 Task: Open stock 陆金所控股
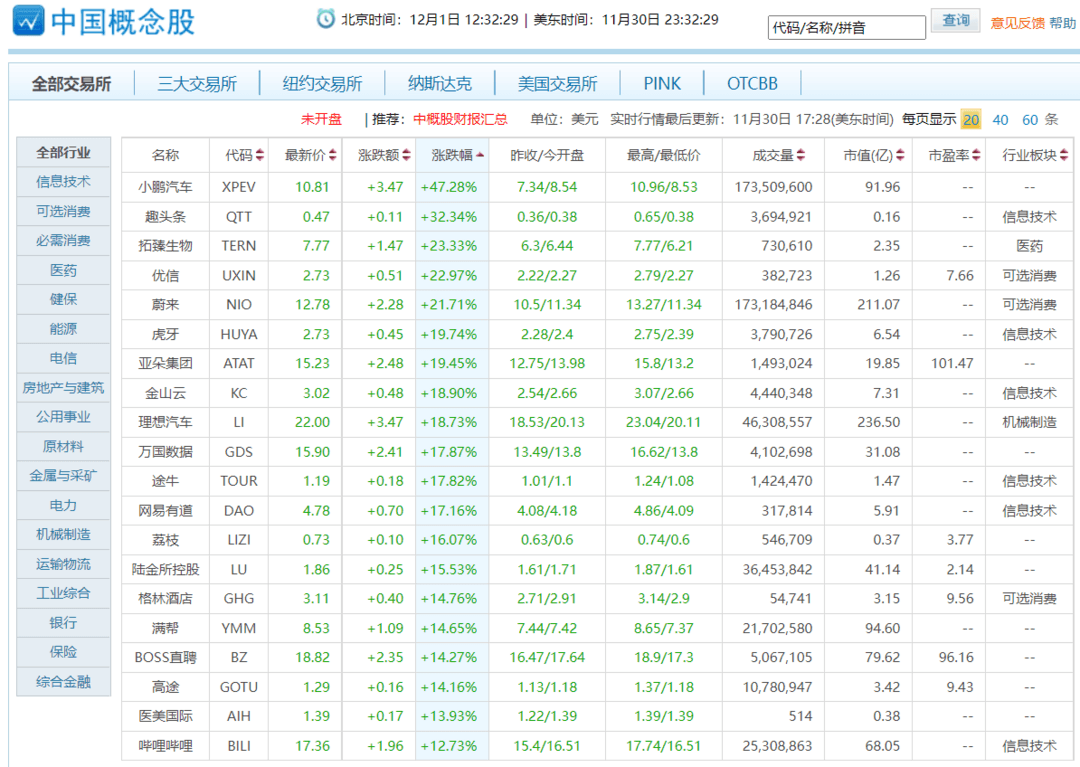(165, 569)
